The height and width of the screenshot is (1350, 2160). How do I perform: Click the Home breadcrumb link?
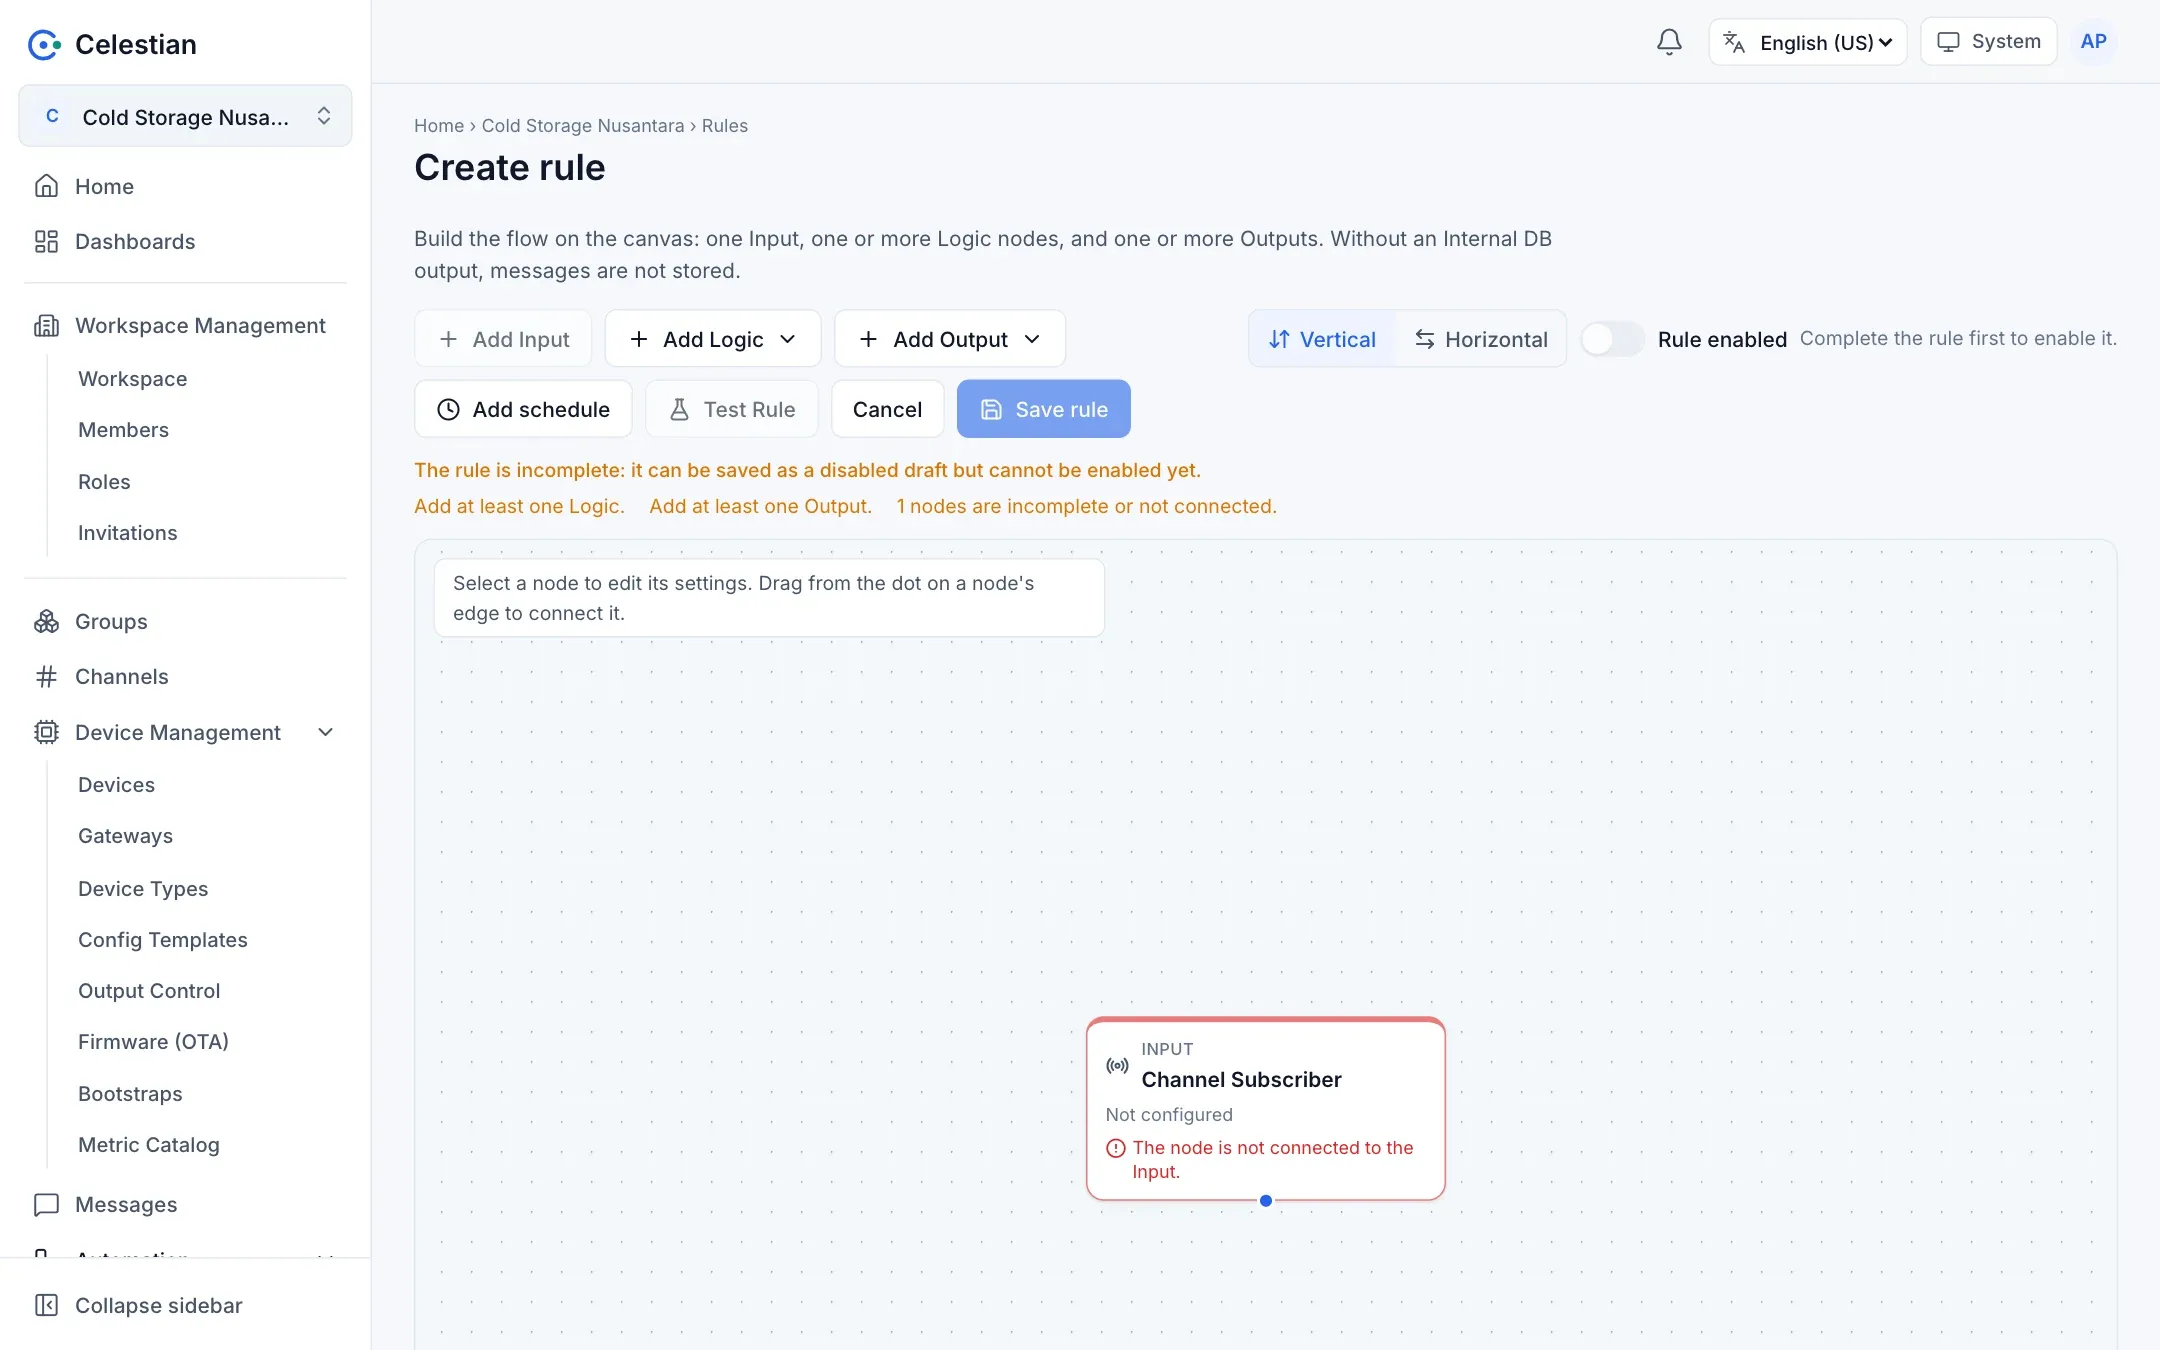(x=439, y=126)
